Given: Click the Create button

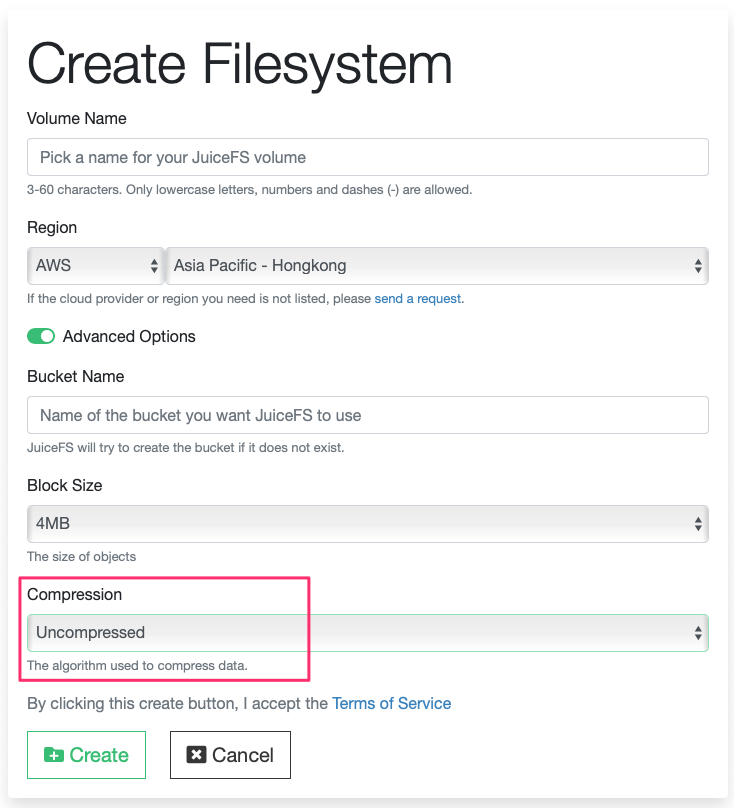Looking at the screenshot, I should (87, 755).
